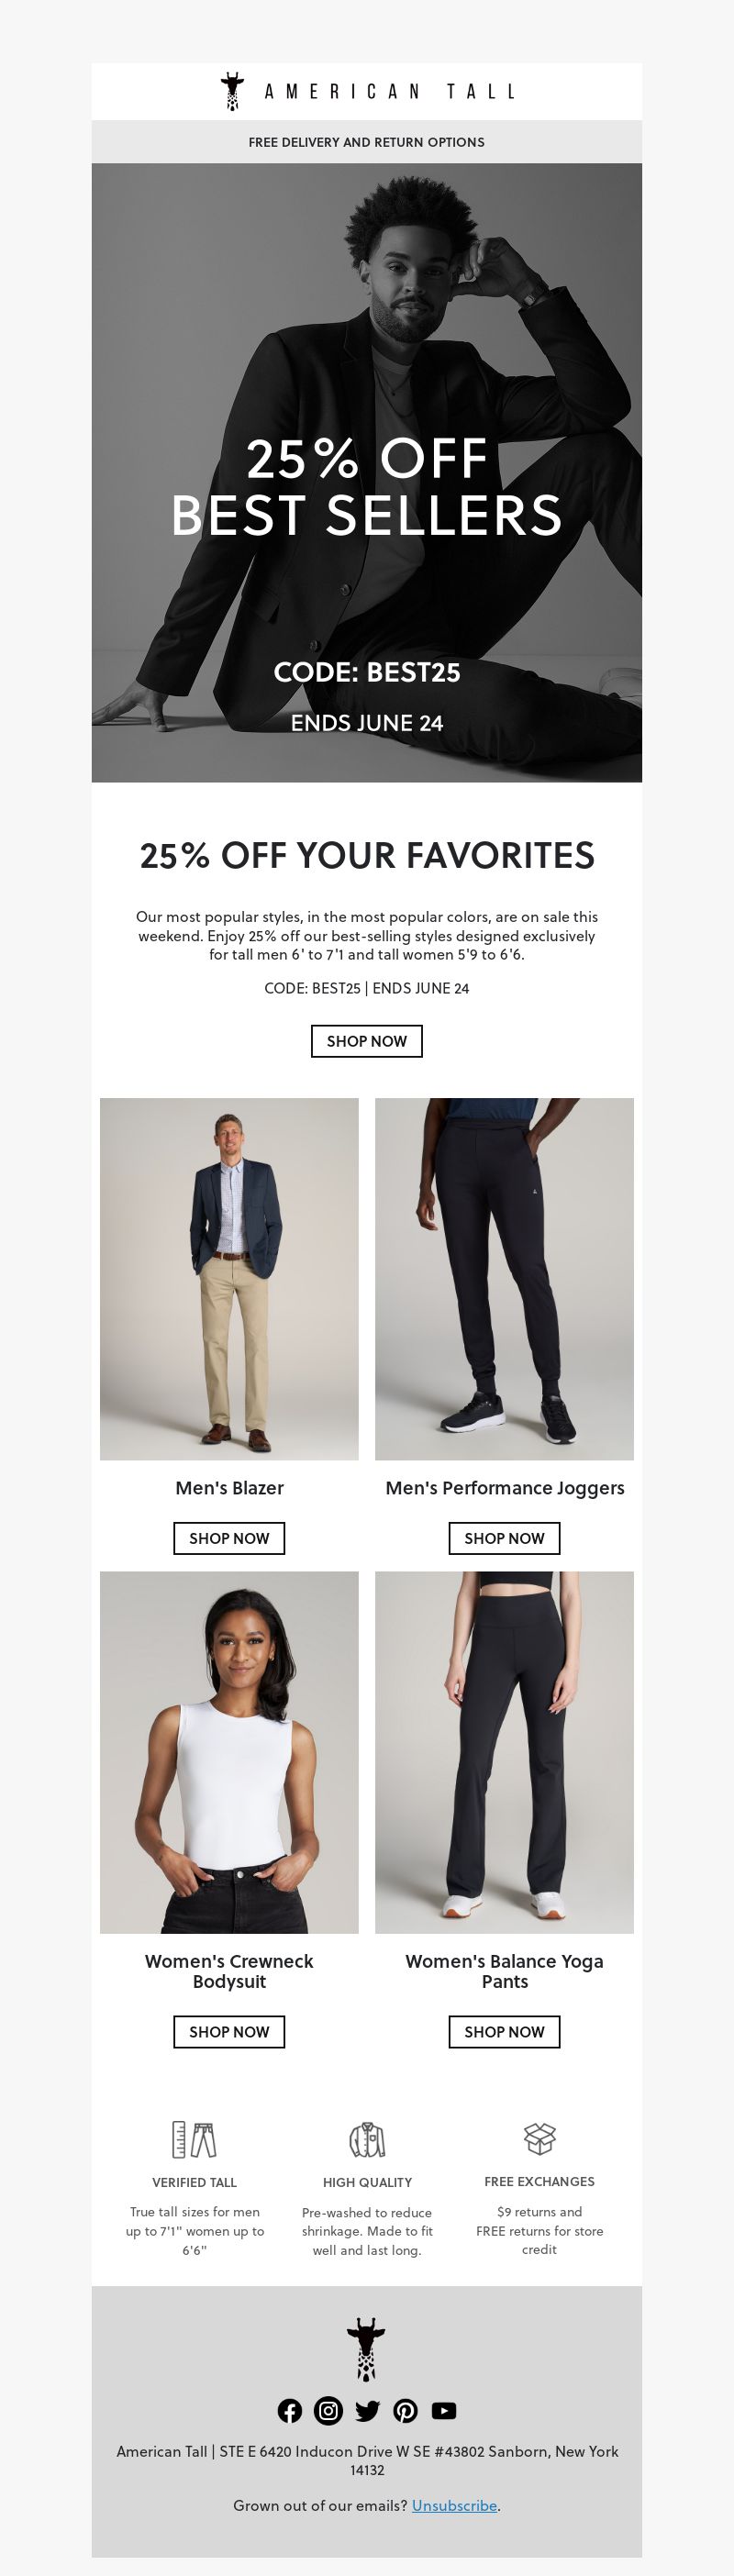
Task: Click the Free Delivery and Return Options bar
Action: [x=367, y=142]
